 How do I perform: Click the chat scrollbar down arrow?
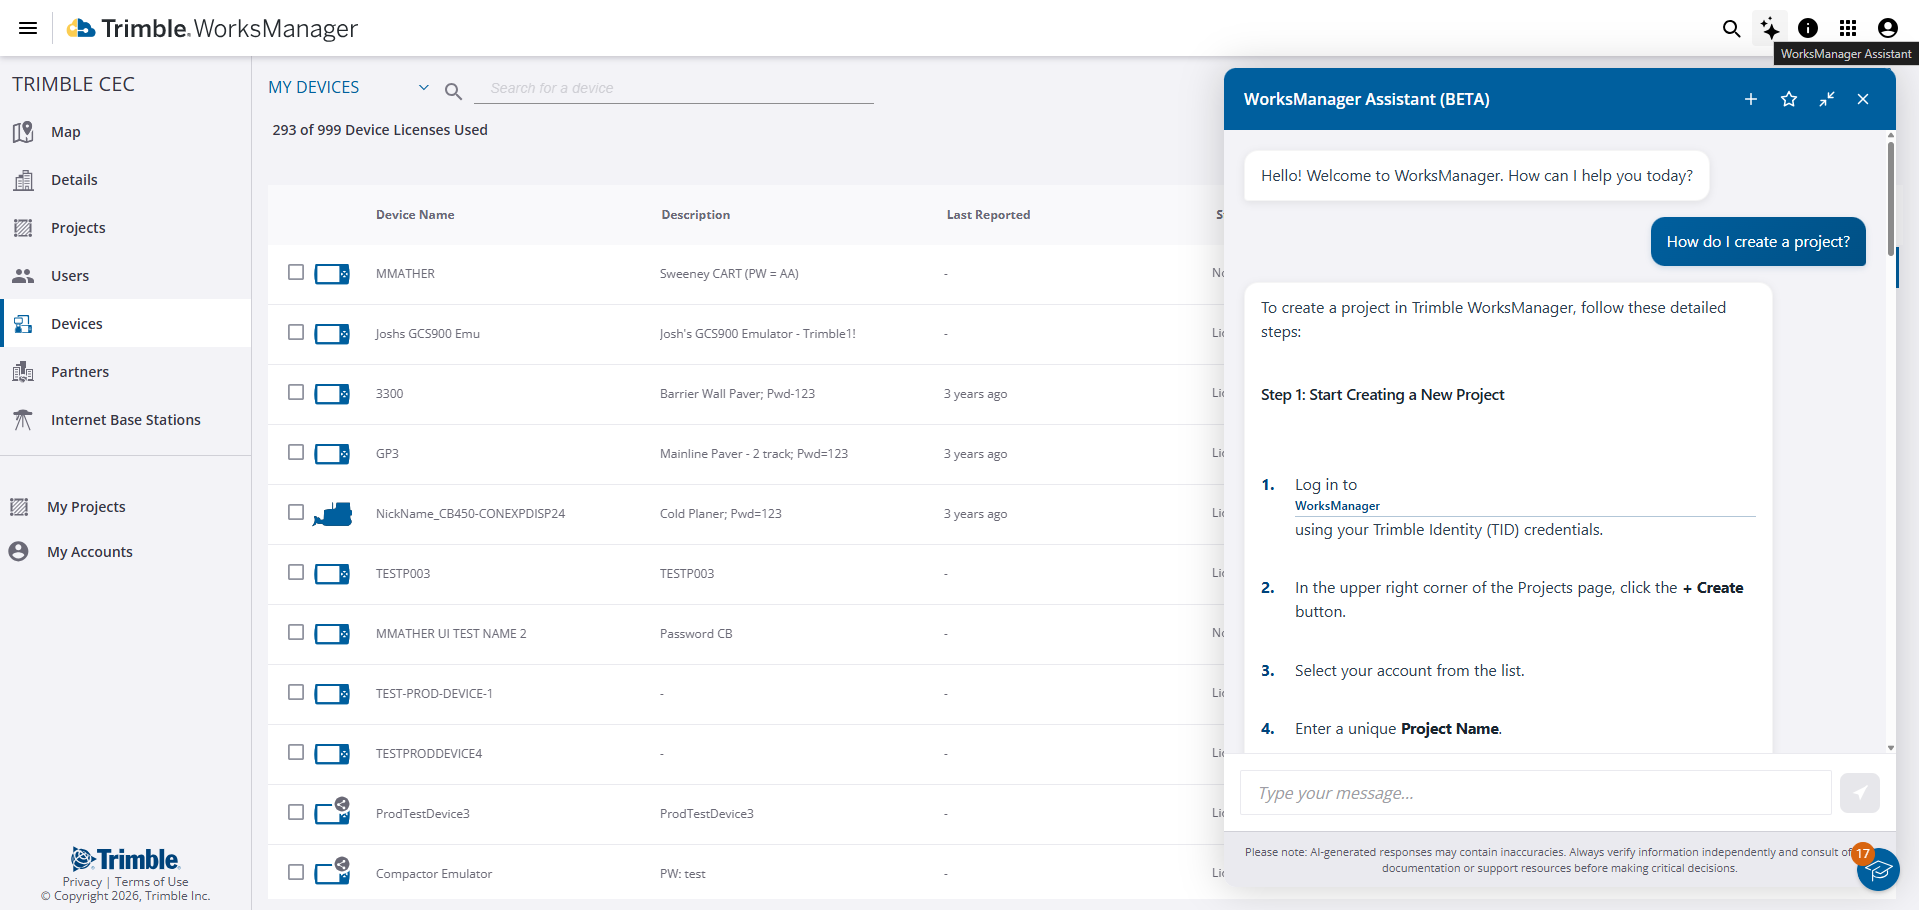click(1890, 748)
